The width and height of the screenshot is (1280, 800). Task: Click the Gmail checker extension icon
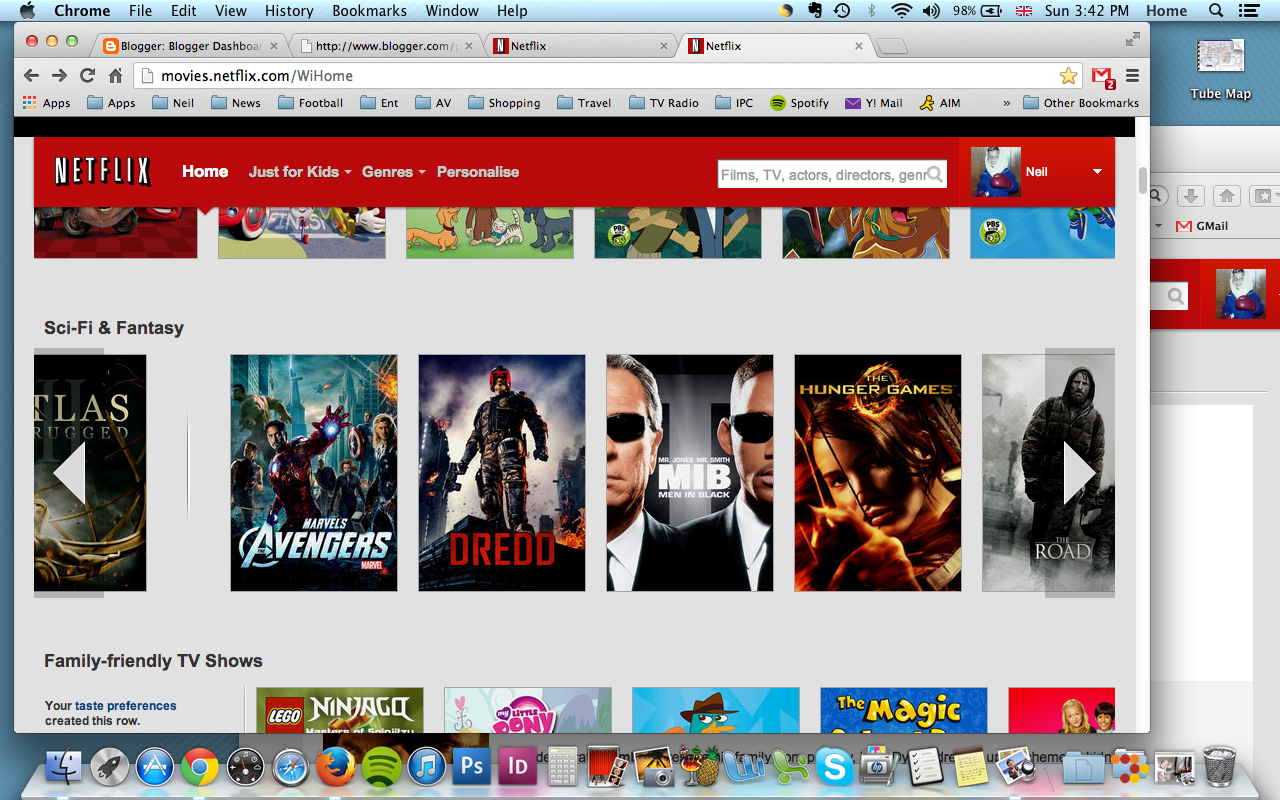(x=1102, y=76)
